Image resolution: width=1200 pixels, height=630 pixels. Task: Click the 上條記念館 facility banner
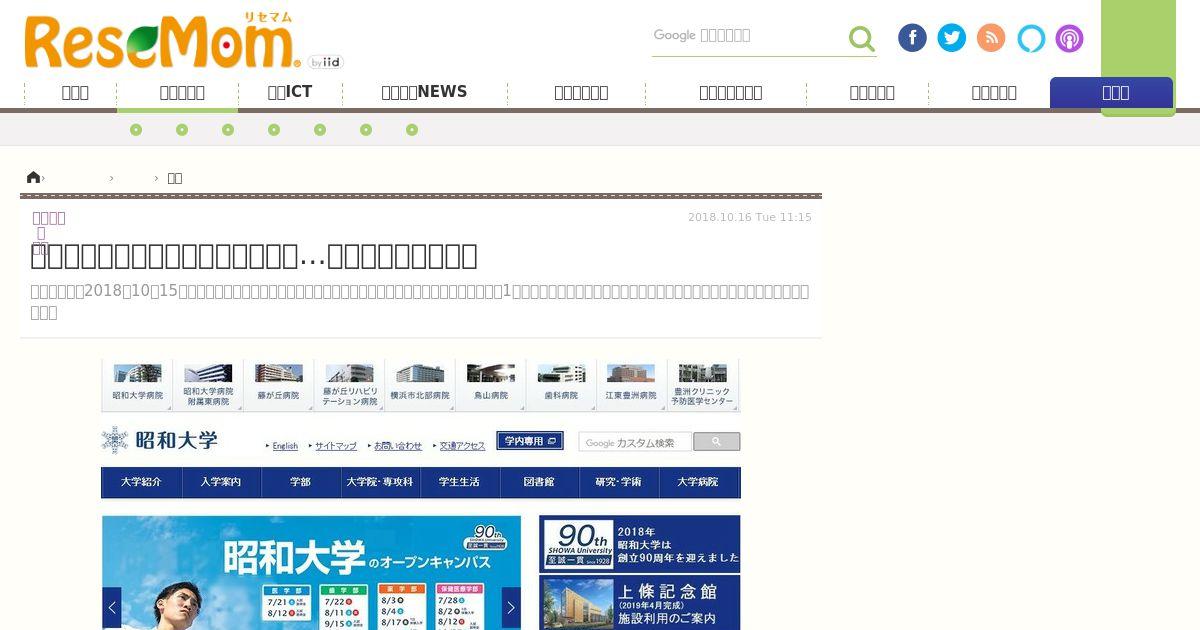coord(640,602)
